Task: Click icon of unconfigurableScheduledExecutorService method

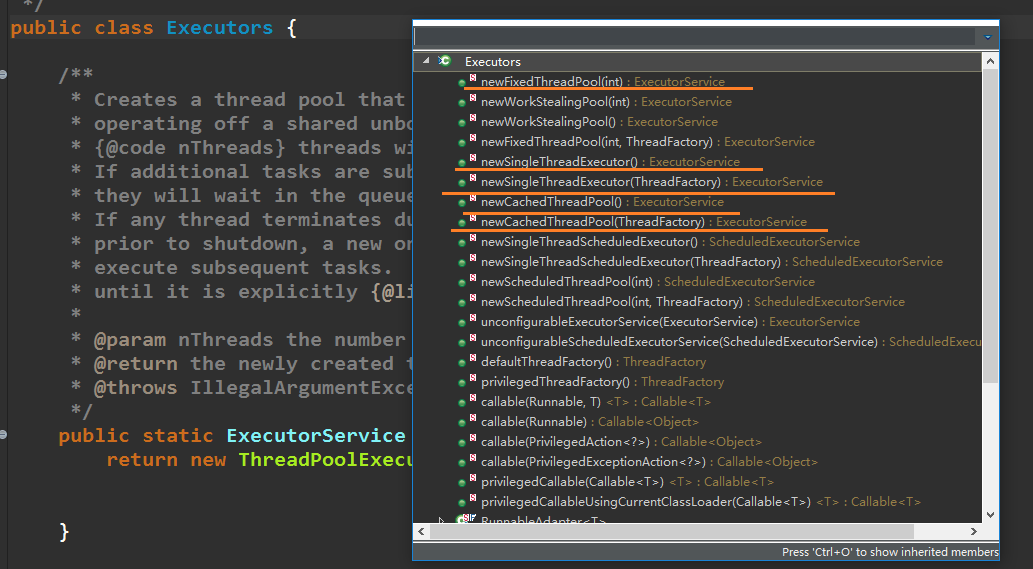Action: pos(466,342)
